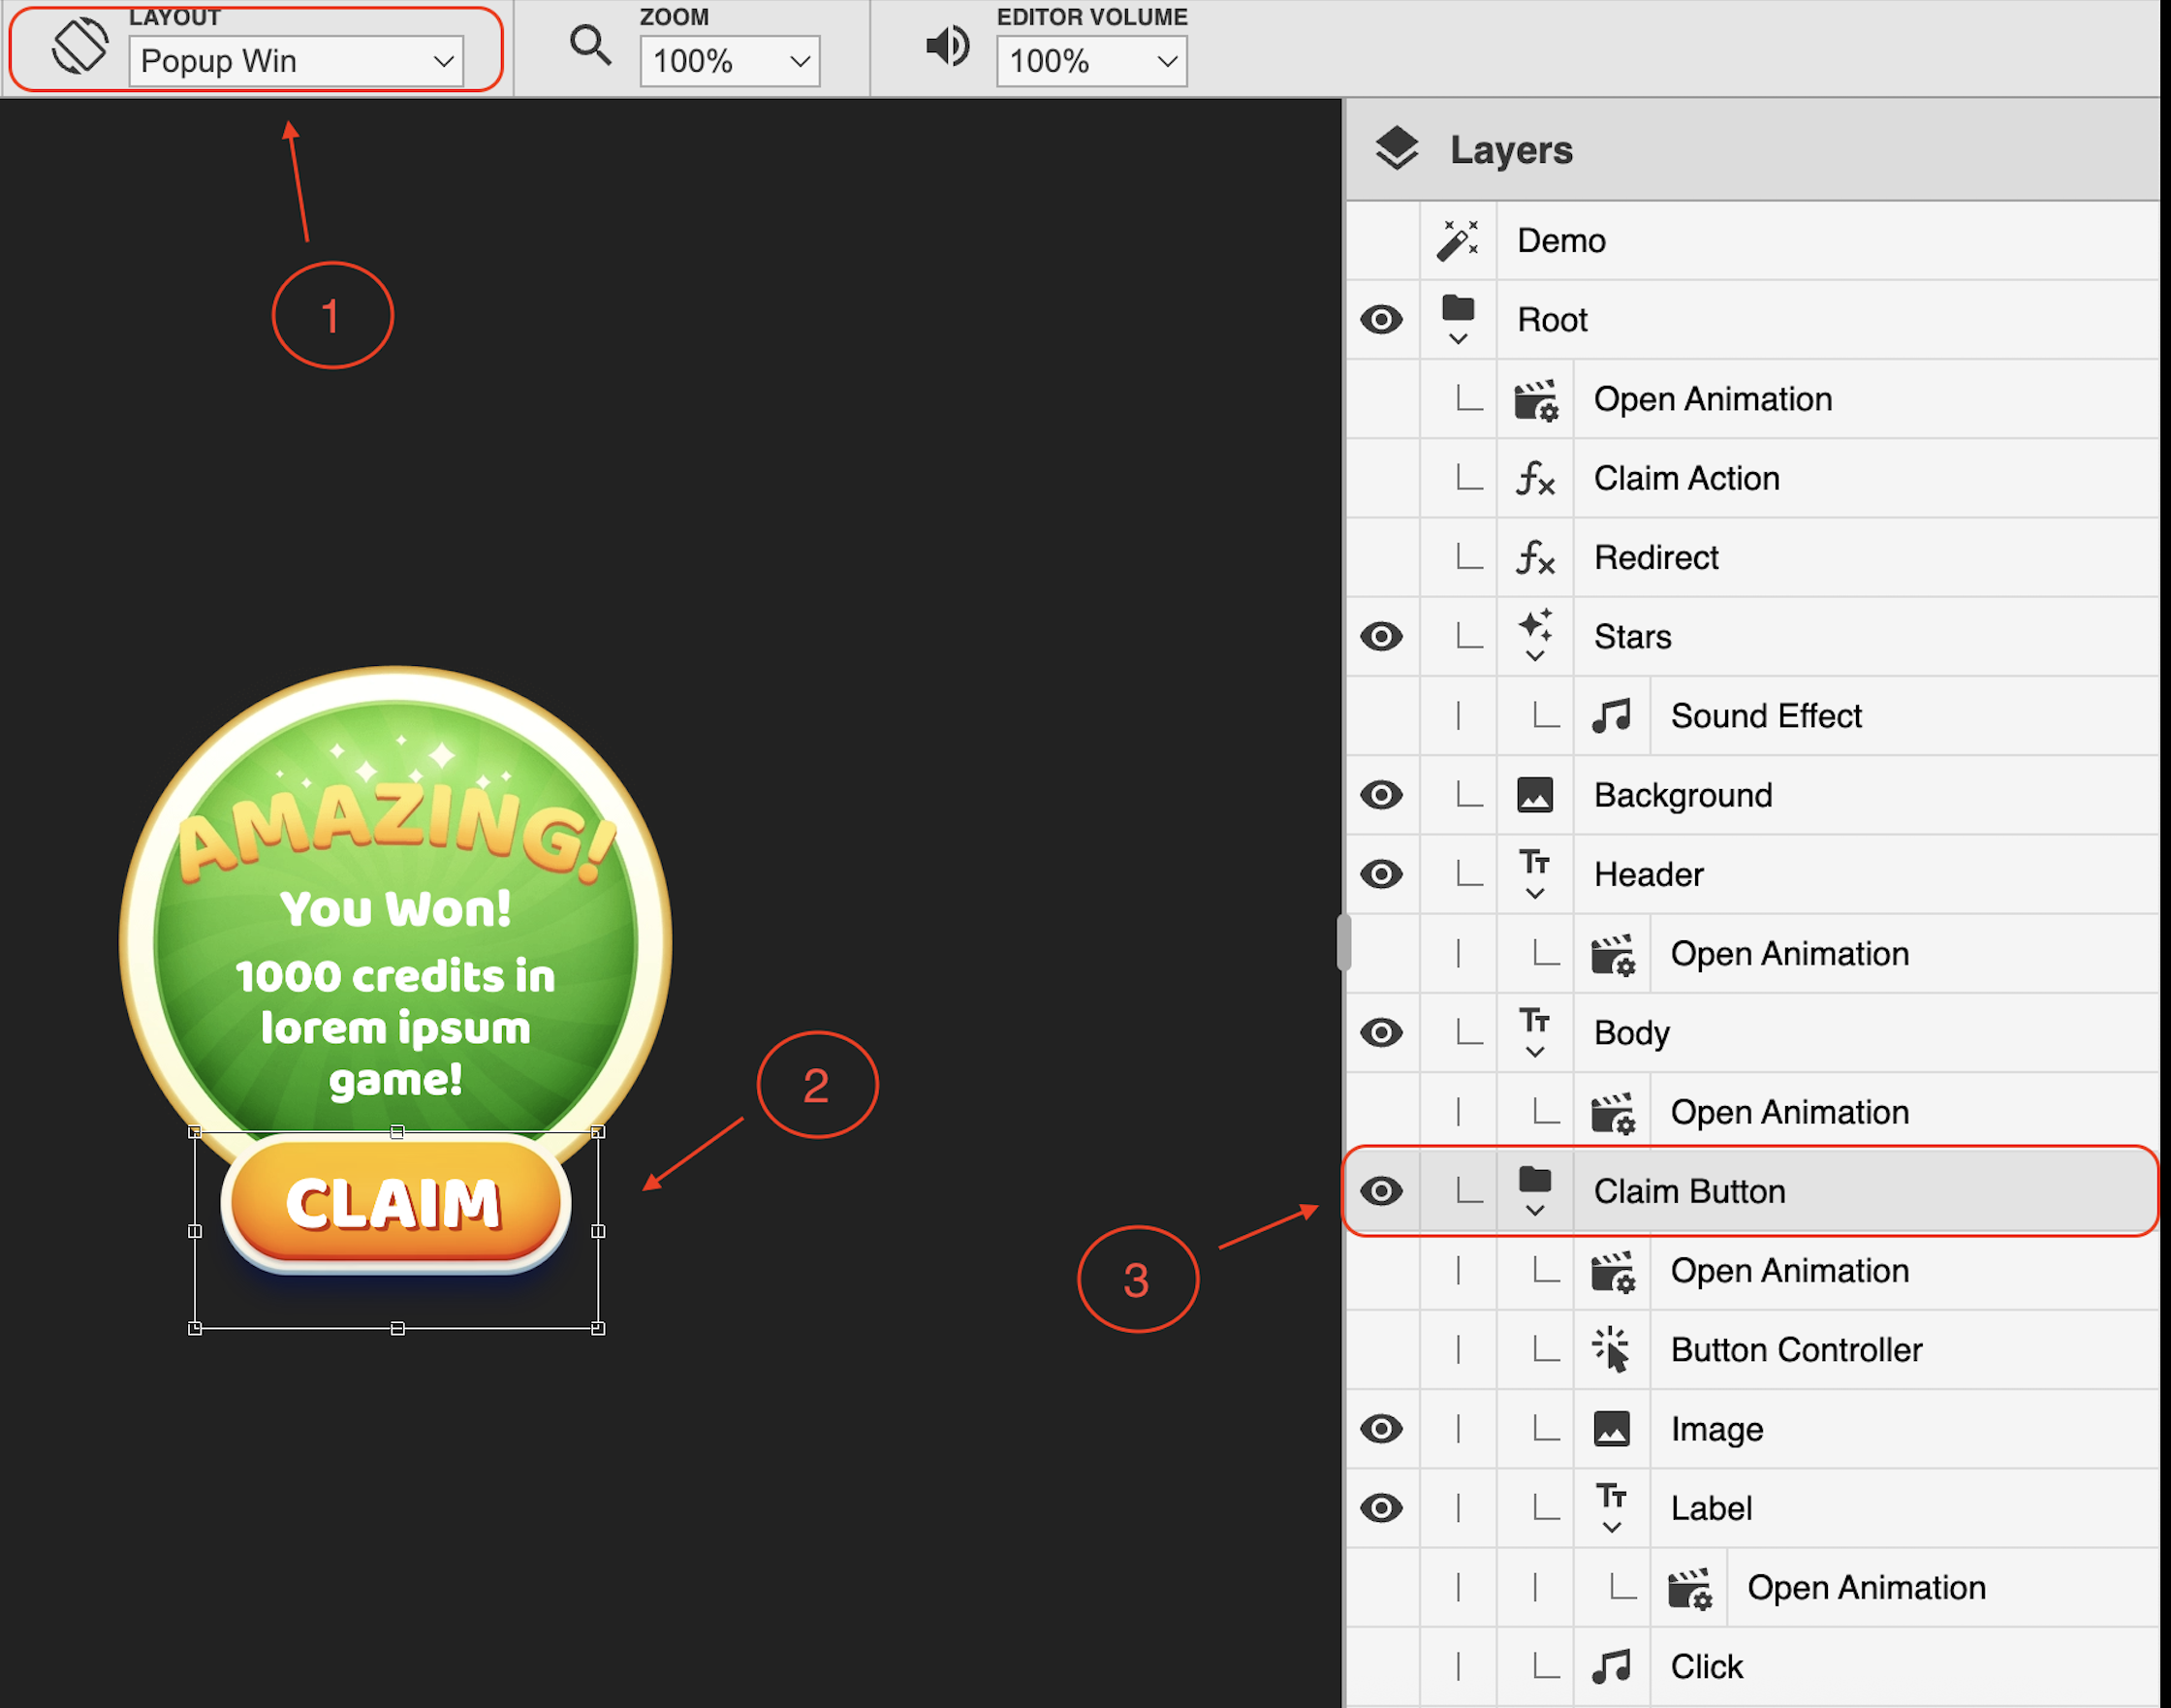Select the Demo layer row
Screen dimensions: 2171x1708
(x=1752, y=240)
